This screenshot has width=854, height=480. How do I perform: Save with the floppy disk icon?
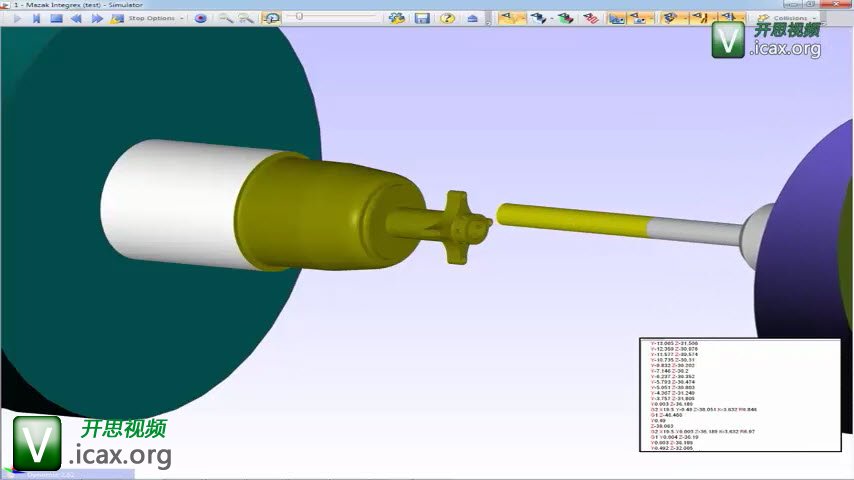coord(422,19)
